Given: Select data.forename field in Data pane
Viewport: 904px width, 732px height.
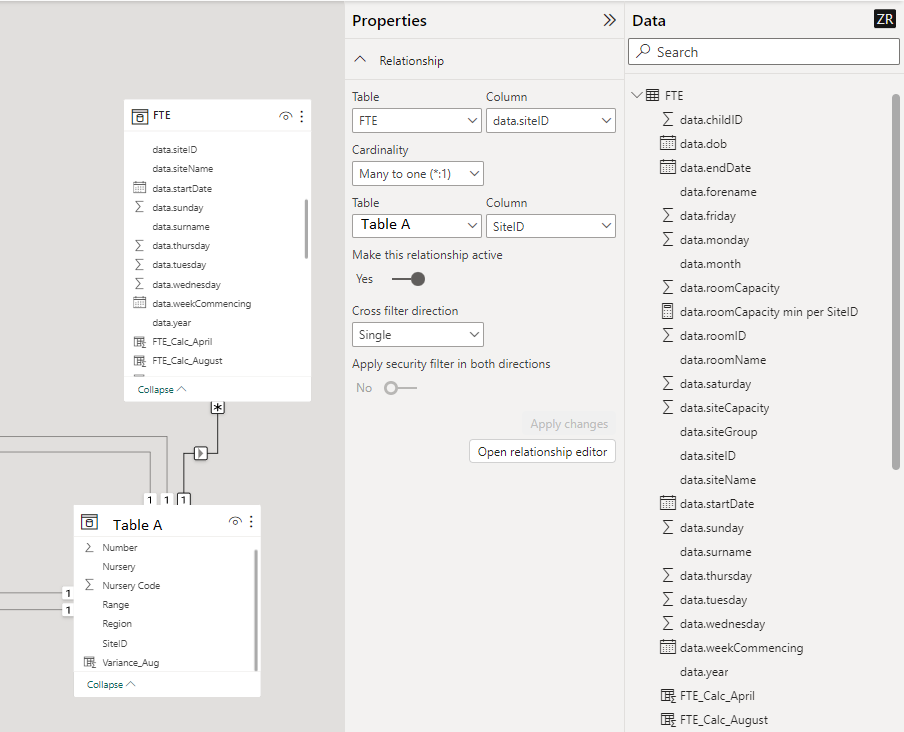Looking at the screenshot, I should pyautogui.click(x=718, y=191).
